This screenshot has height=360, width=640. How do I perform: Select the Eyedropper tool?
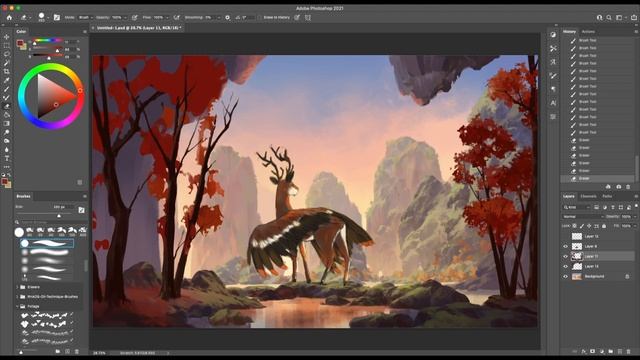[x=7, y=80]
